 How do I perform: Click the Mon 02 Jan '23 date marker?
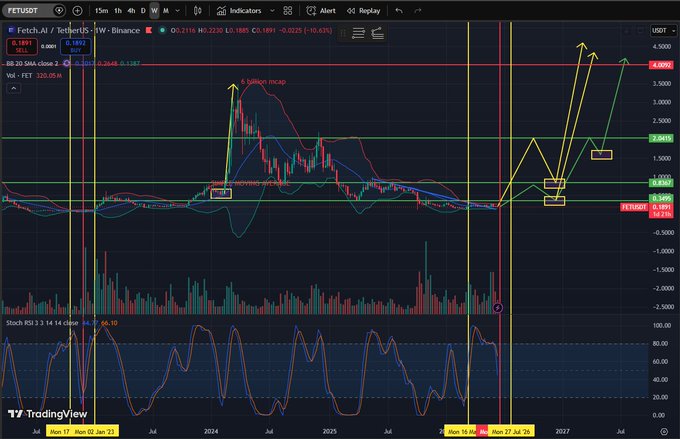[x=95, y=432]
